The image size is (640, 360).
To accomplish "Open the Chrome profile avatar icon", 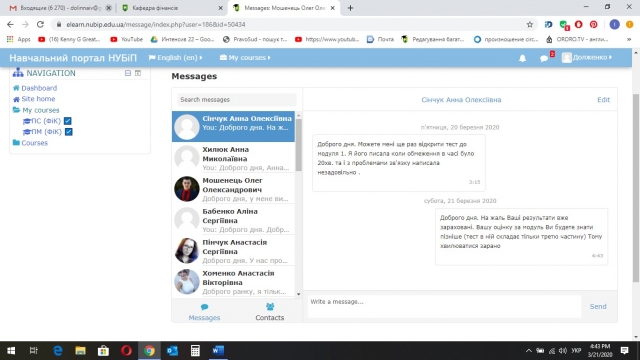I will pyautogui.click(x=614, y=24).
